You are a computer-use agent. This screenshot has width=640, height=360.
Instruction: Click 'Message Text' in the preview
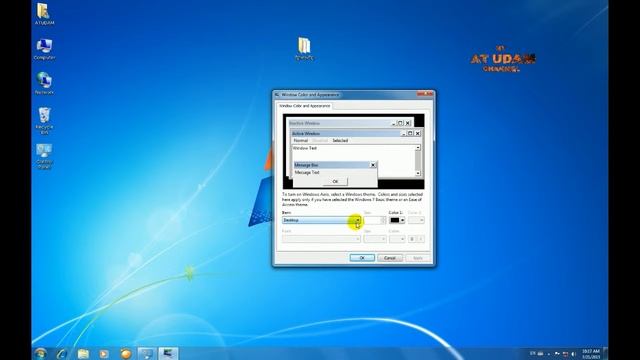tap(307, 173)
